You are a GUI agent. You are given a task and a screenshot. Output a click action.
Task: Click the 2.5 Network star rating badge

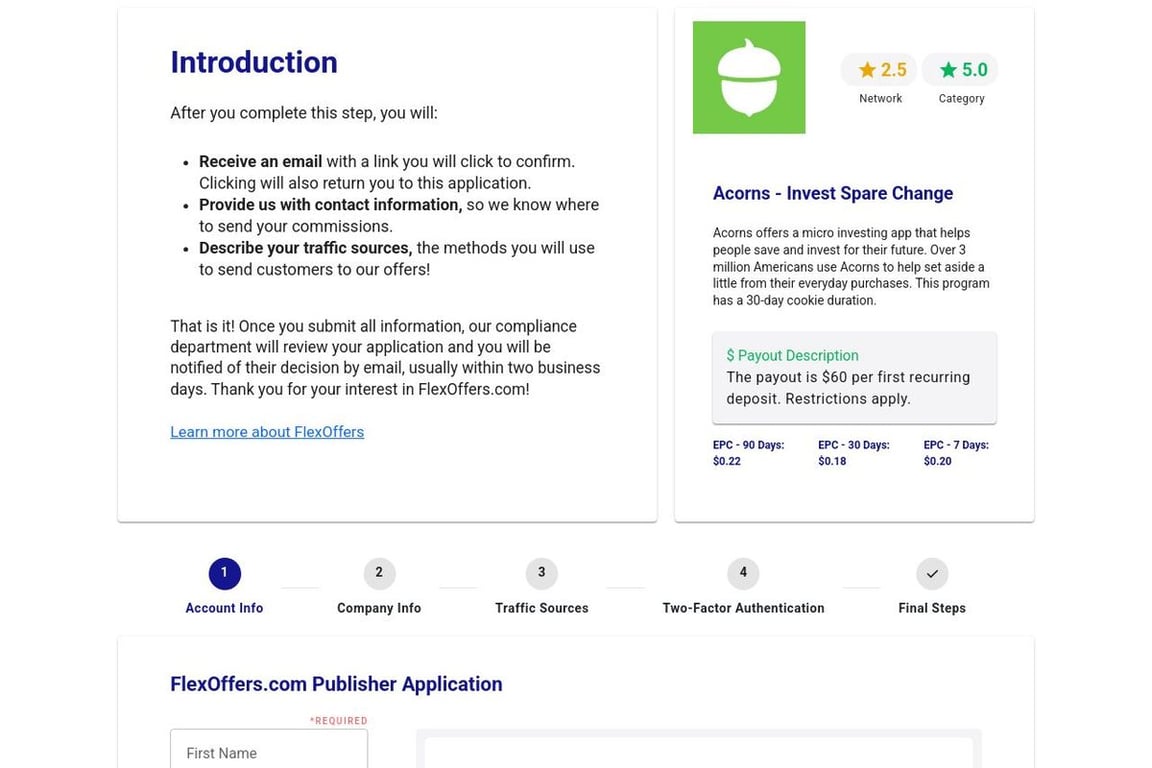point(879,70)
